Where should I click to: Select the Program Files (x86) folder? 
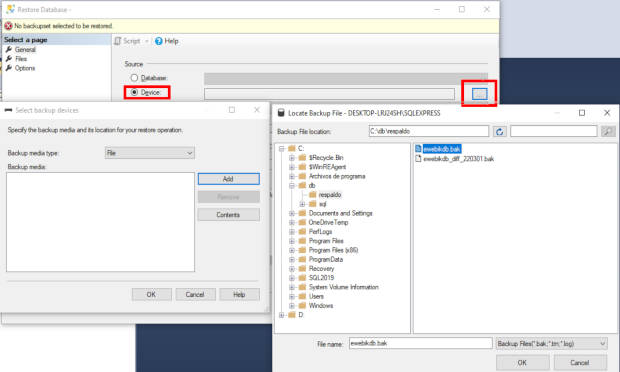pyautogui.click(x=333, y=250)
